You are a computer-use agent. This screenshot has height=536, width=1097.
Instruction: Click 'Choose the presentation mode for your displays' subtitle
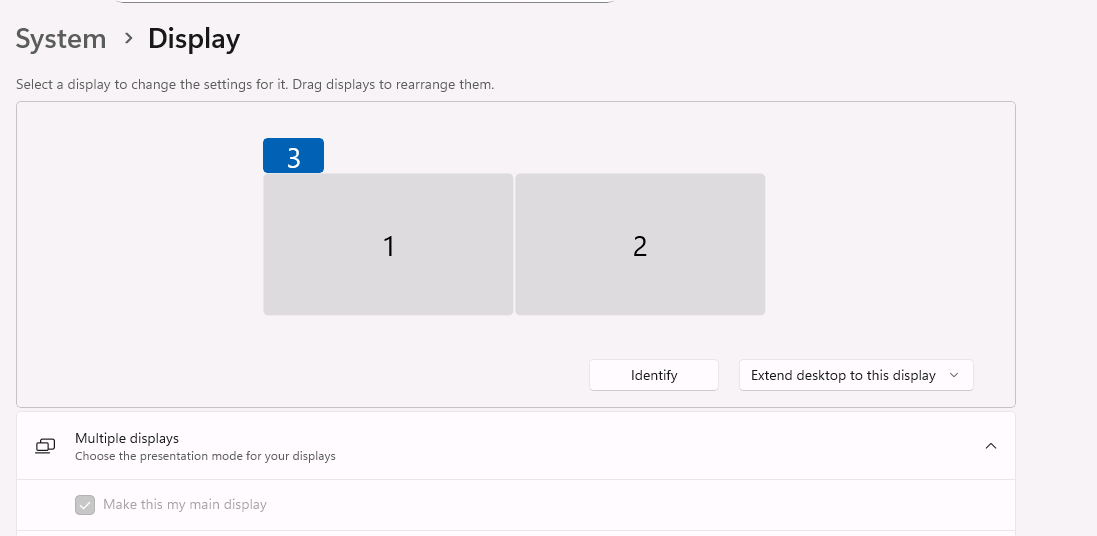click(x=205, y=456)
